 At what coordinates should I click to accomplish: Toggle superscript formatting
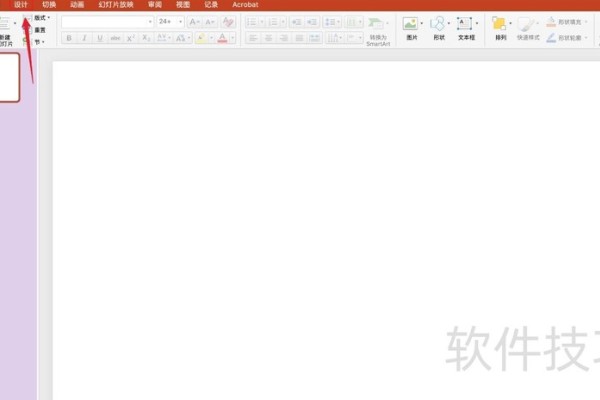point(131,38)
